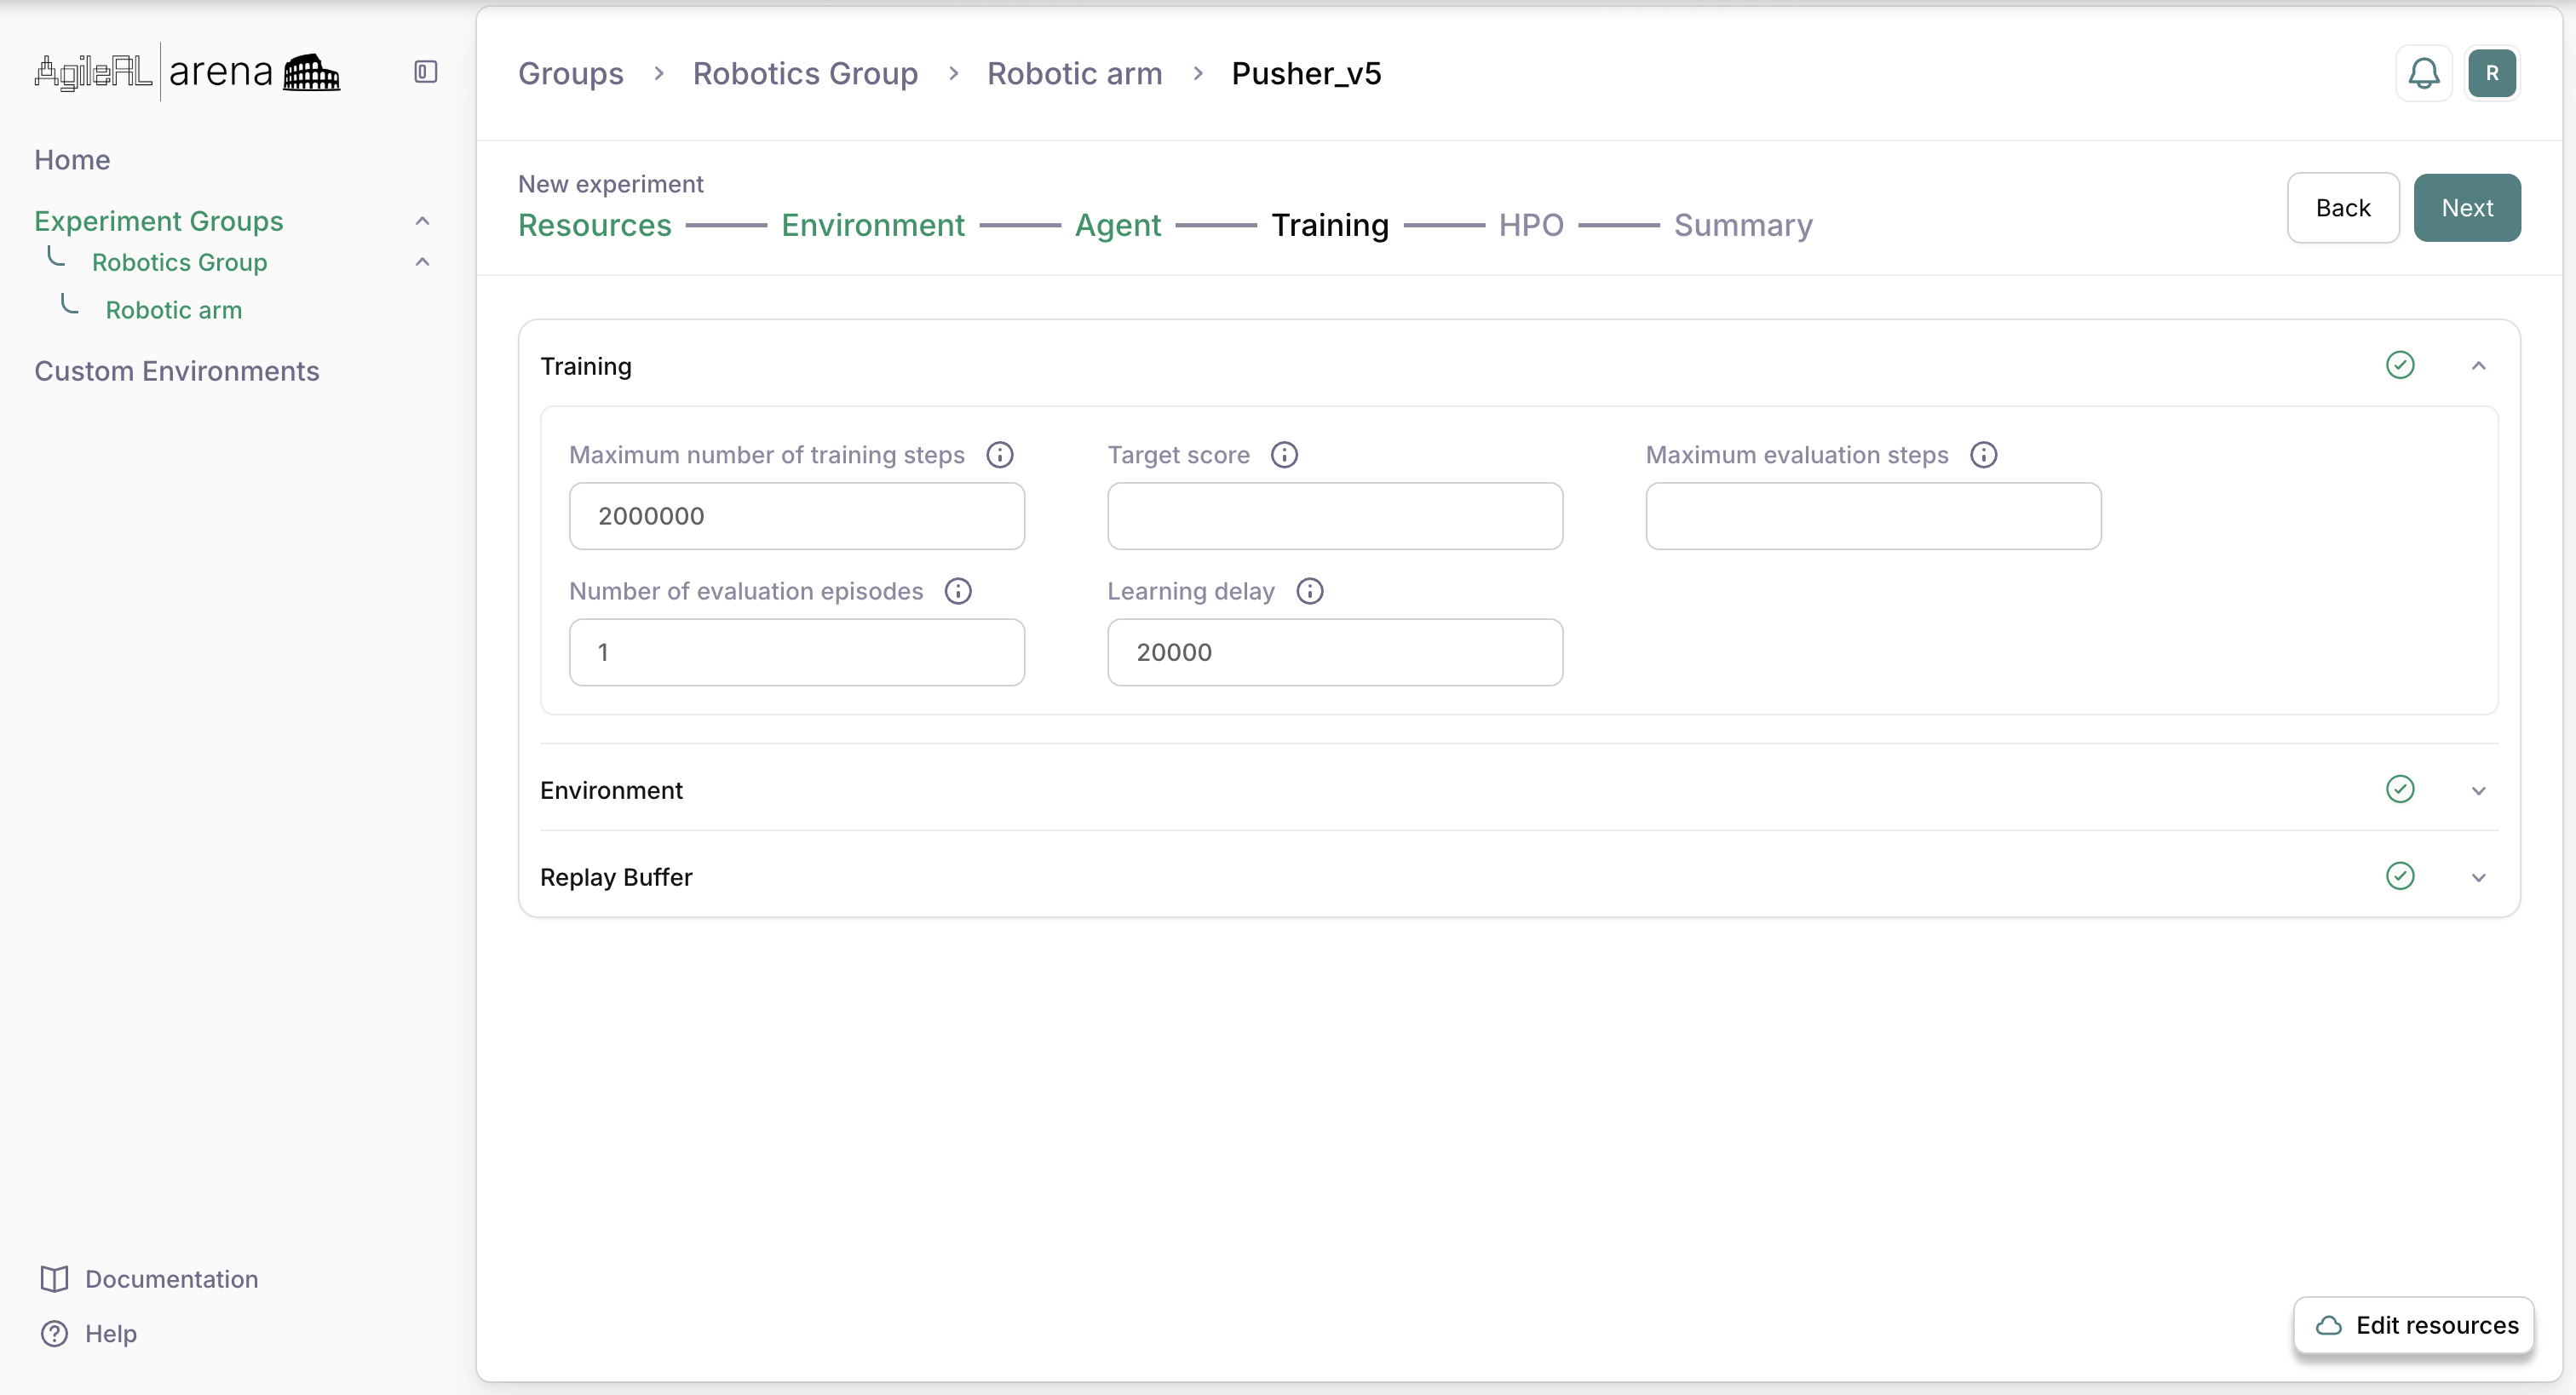Image resolution: width=2576 pixels, height=1395 pixels.
Task: Open the user avatar menu
Action: (2493, 72)
